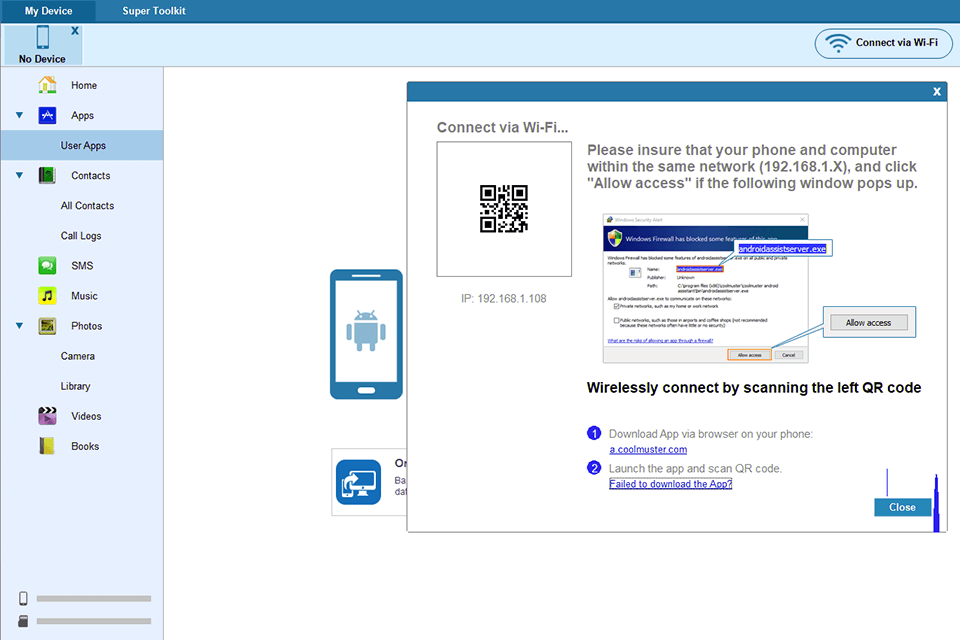960x640 pixels.
Task: Select User Apps in the sidebar
Action: (x=85, y=145)
